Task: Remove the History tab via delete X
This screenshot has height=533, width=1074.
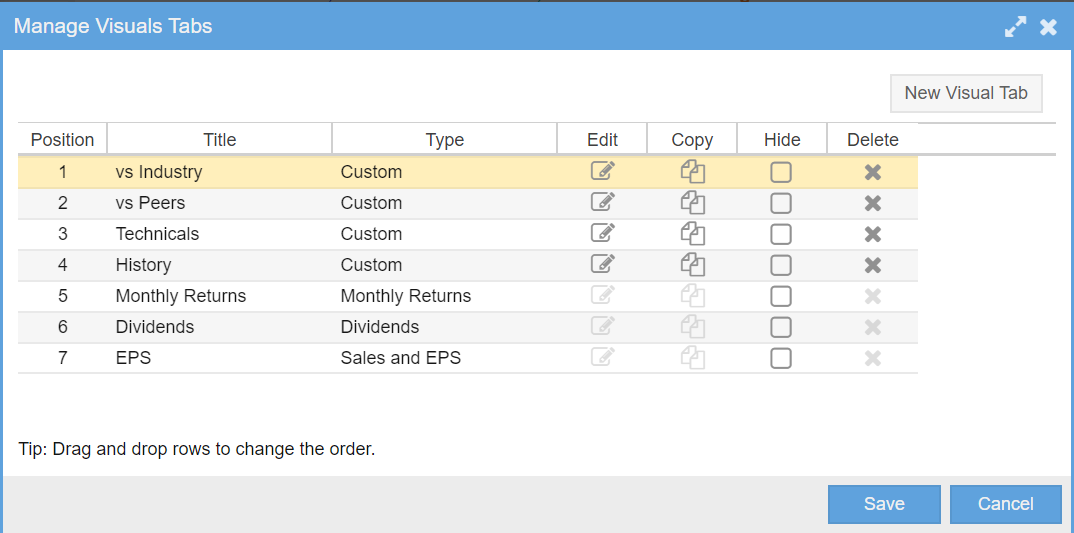Action: coord(873,265)
